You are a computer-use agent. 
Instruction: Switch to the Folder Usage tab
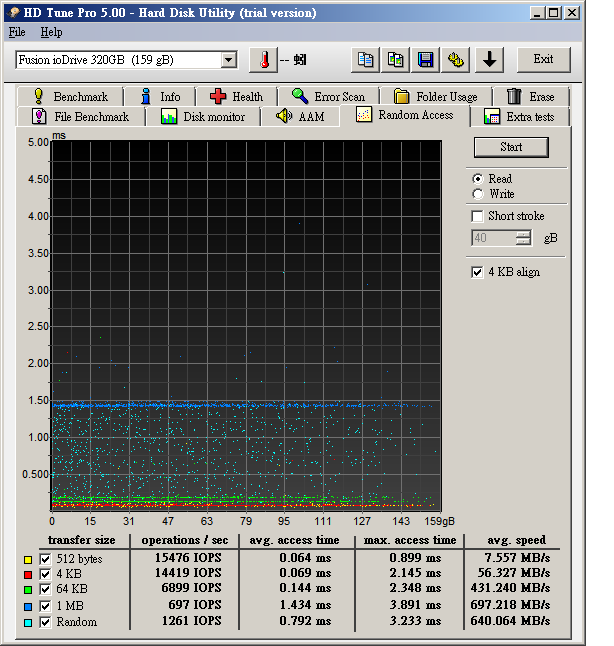pyautogui.click(x=436, y=96)
